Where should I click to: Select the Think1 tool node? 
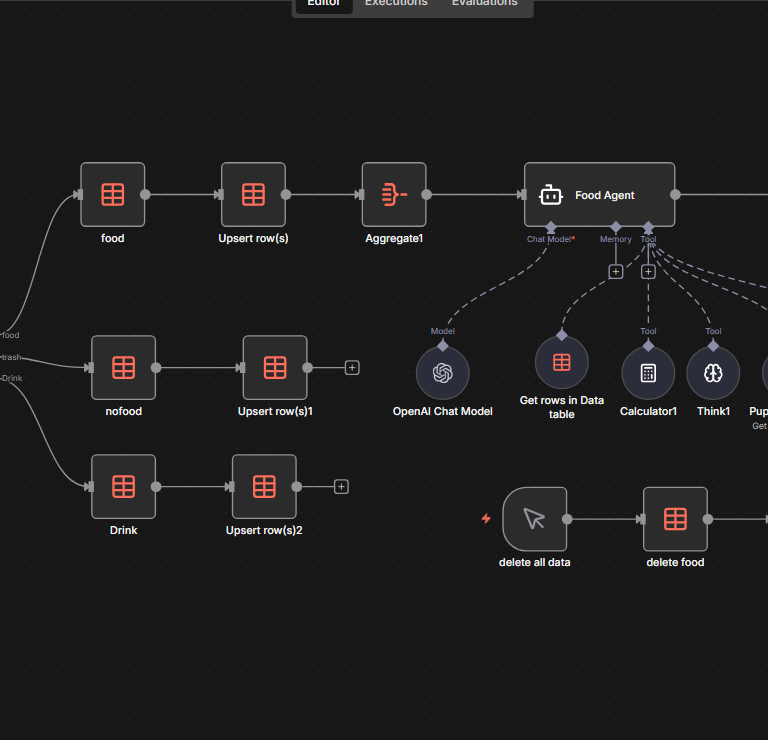click(713, 373)
